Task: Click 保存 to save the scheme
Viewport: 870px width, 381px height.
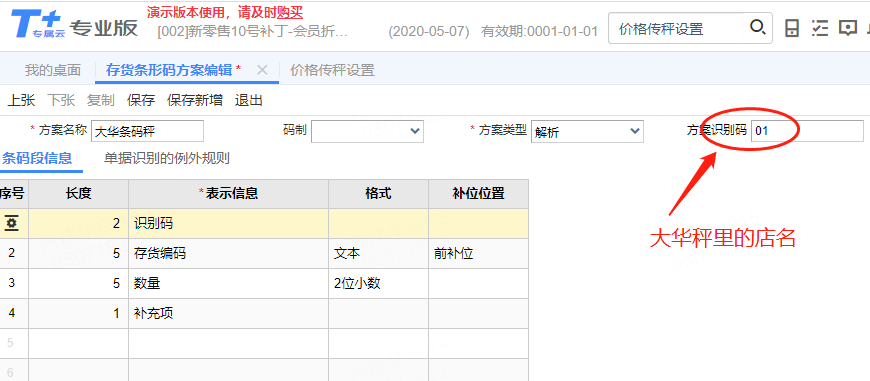Action: (141, 100)
